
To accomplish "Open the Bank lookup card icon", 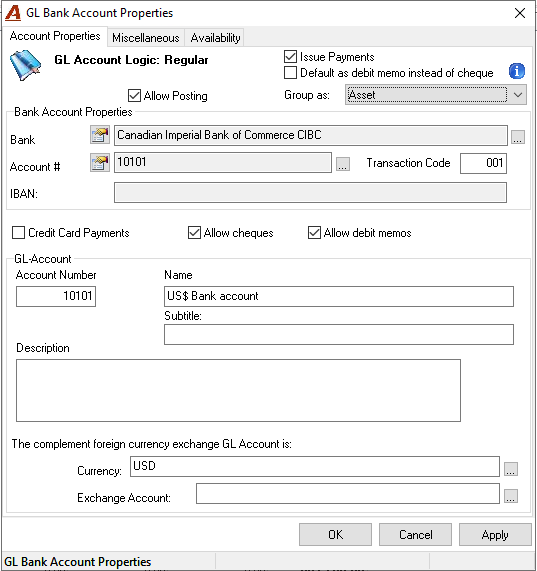I will tap(100, 135).
